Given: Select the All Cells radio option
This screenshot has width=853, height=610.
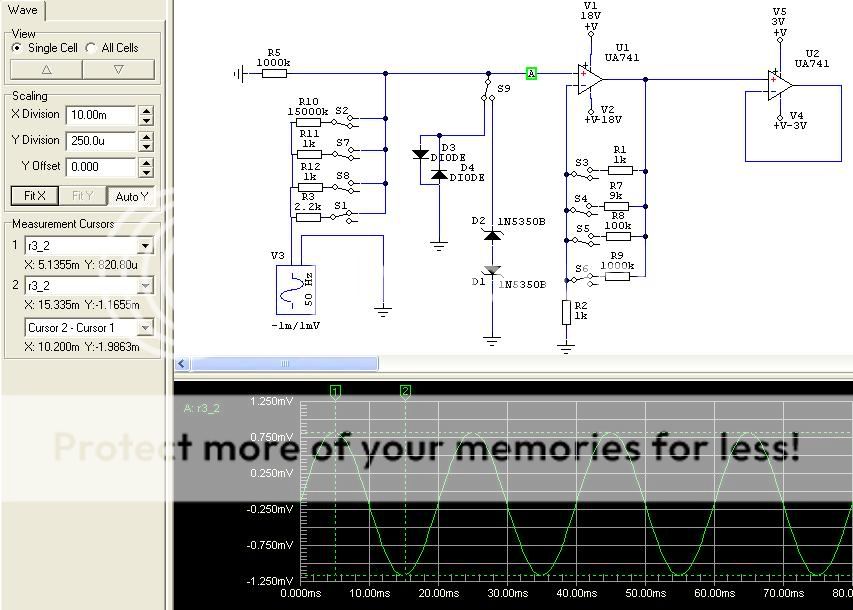Looking at the screenshot, I should pyautogui.click(x=92, y=48).
